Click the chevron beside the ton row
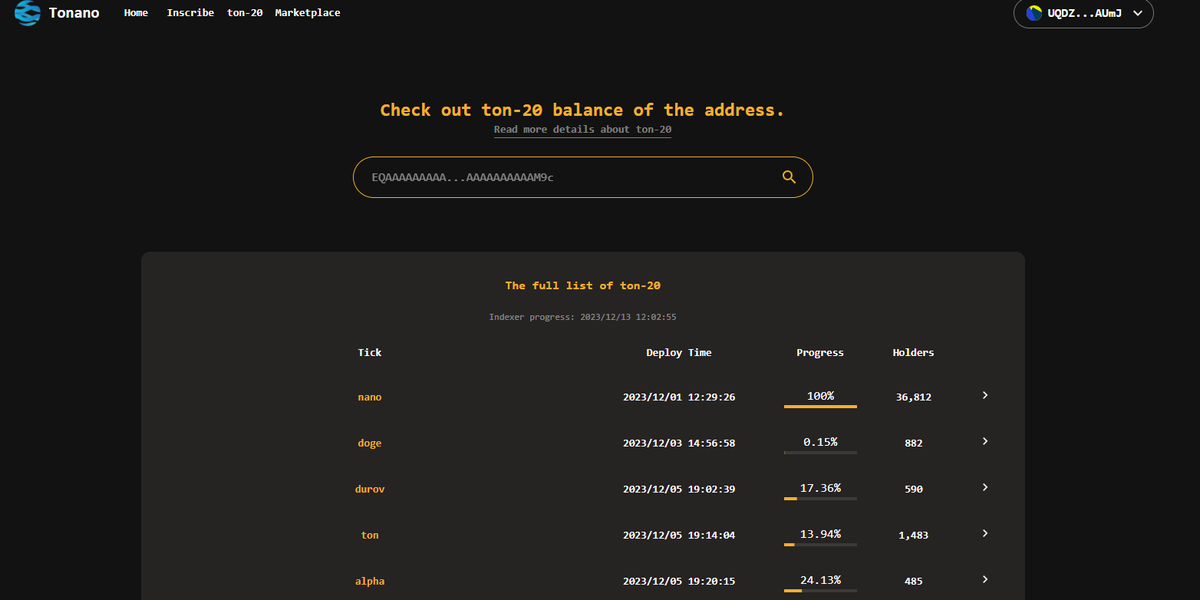The height and width of the screenshot is (600, 1200). 984,533
